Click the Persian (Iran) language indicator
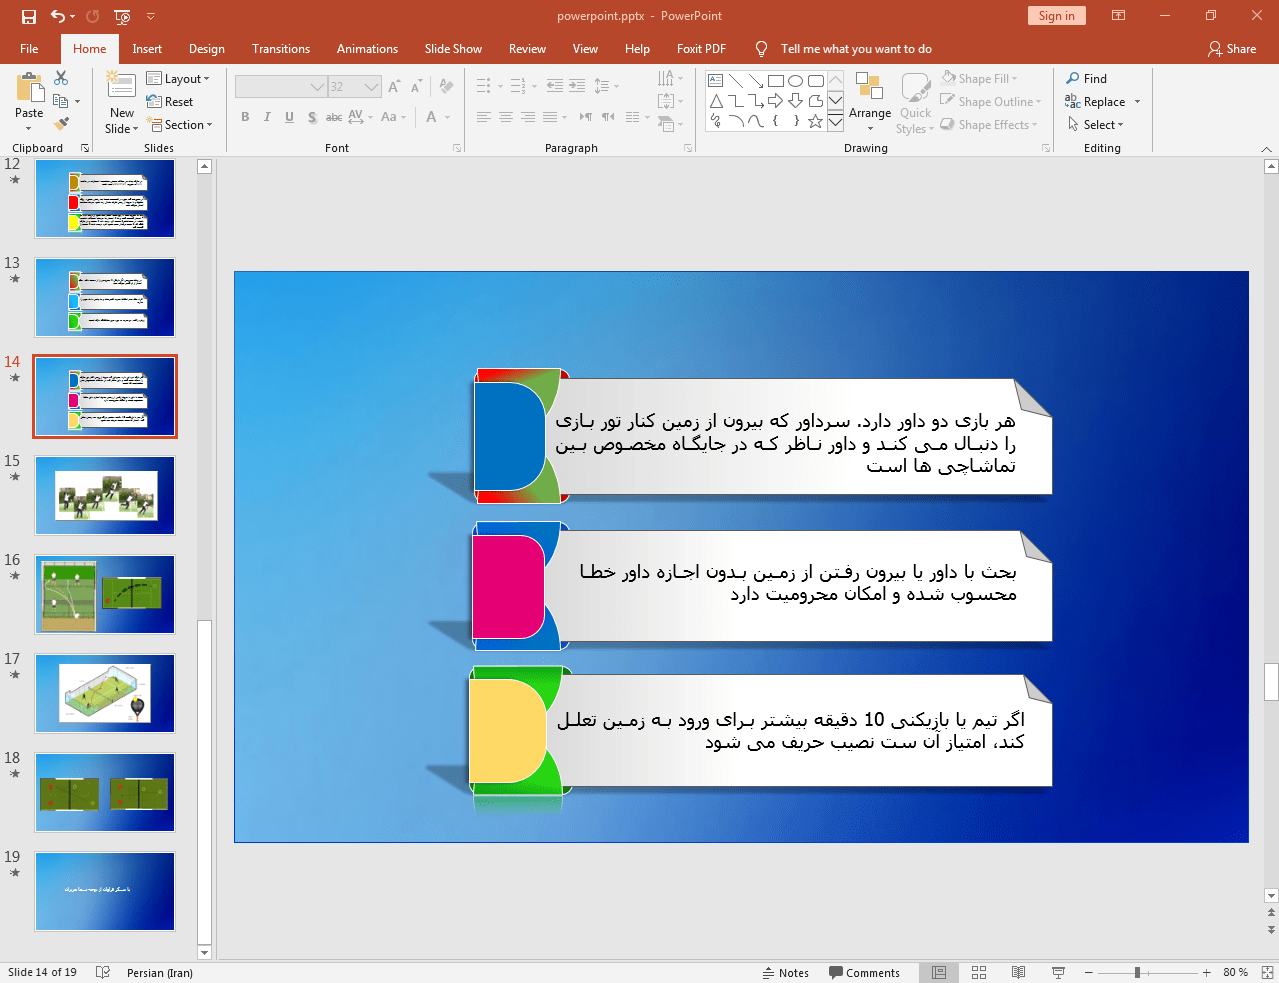 pyautogui.click(x=160, y=972)
